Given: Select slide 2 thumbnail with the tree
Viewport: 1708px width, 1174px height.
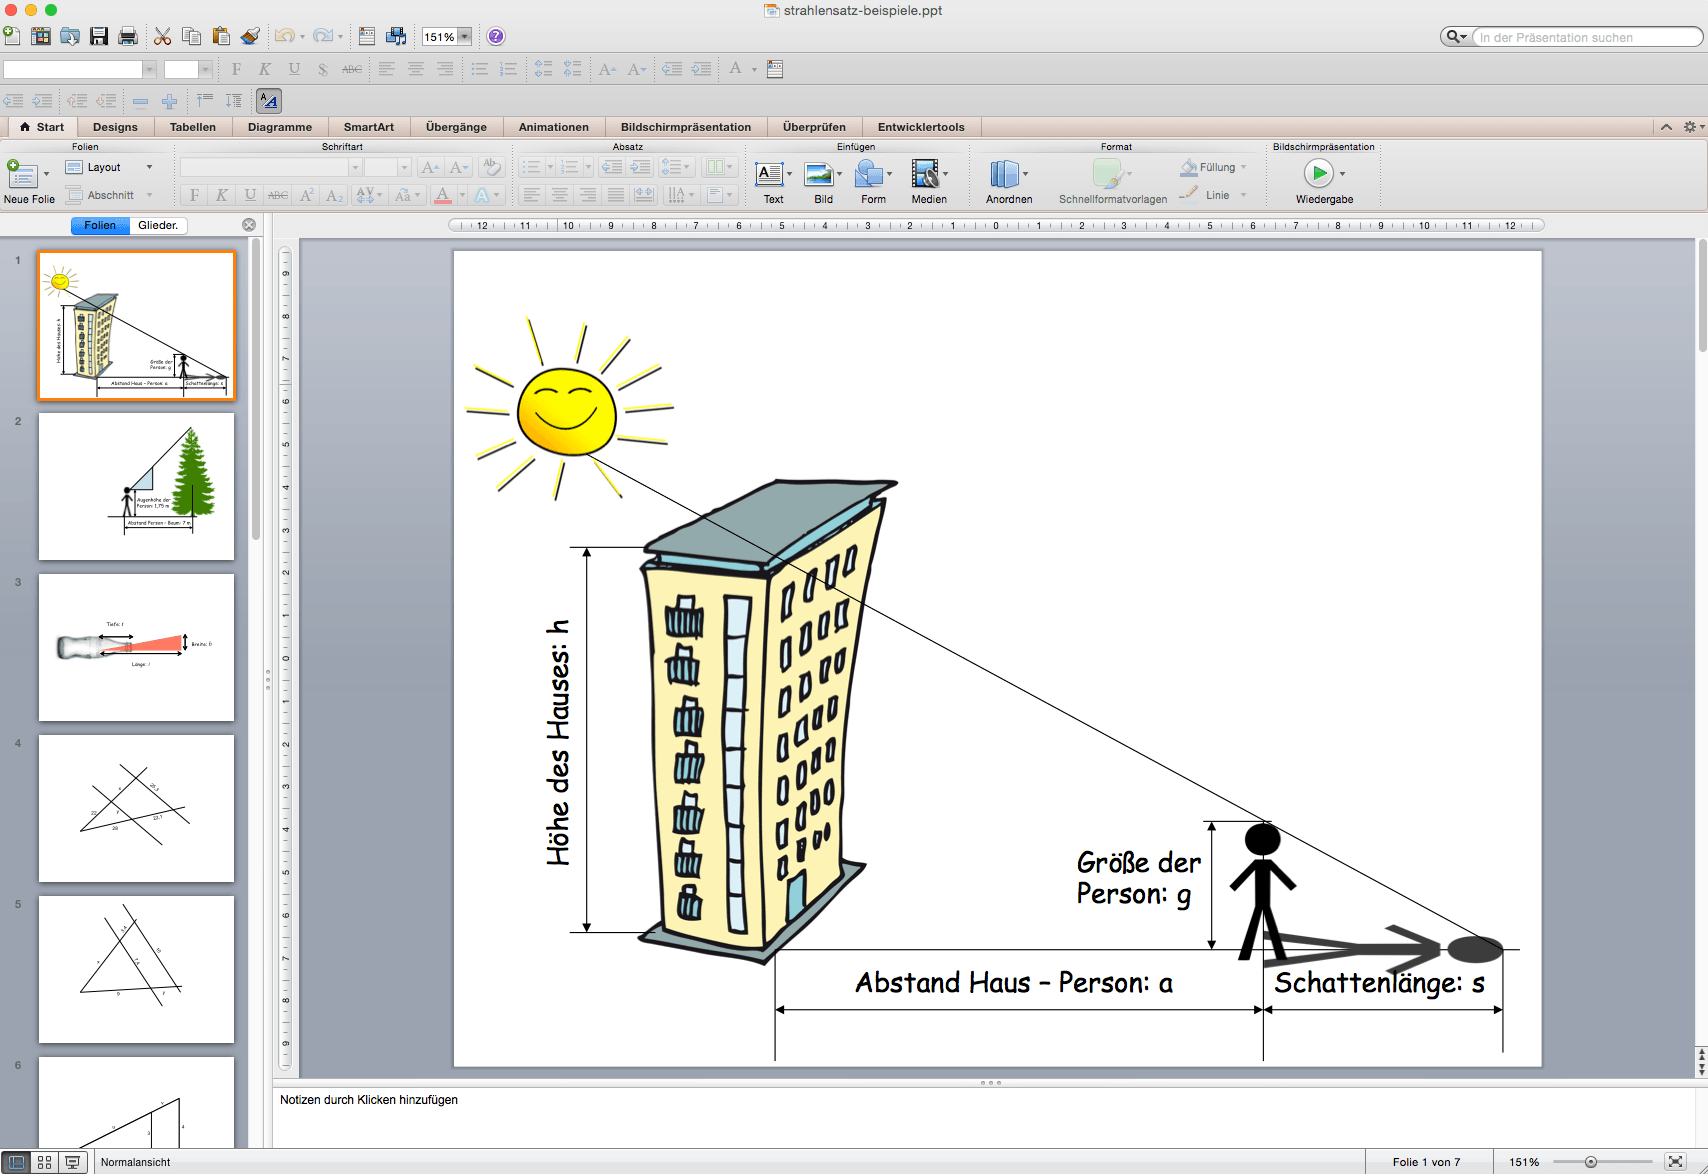Looking at the screenshot, I should point(136,486).
